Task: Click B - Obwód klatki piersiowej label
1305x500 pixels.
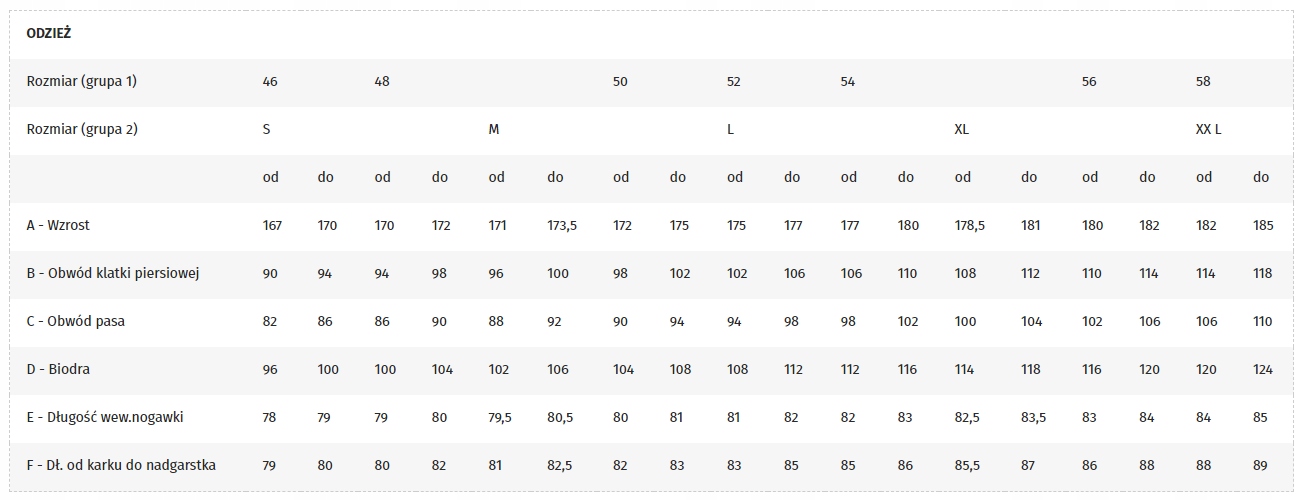Action: click(x=113, y=273)
